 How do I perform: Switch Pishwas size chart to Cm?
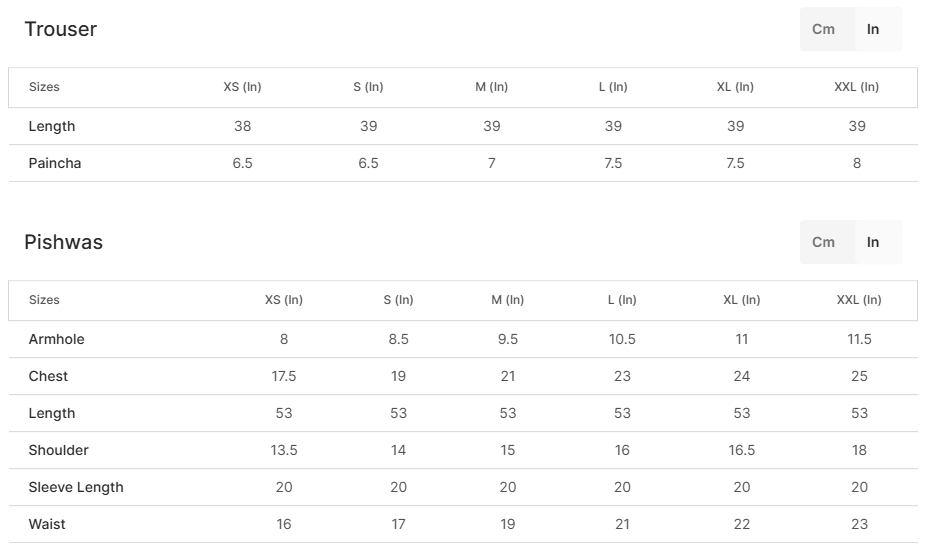point(823,242)
